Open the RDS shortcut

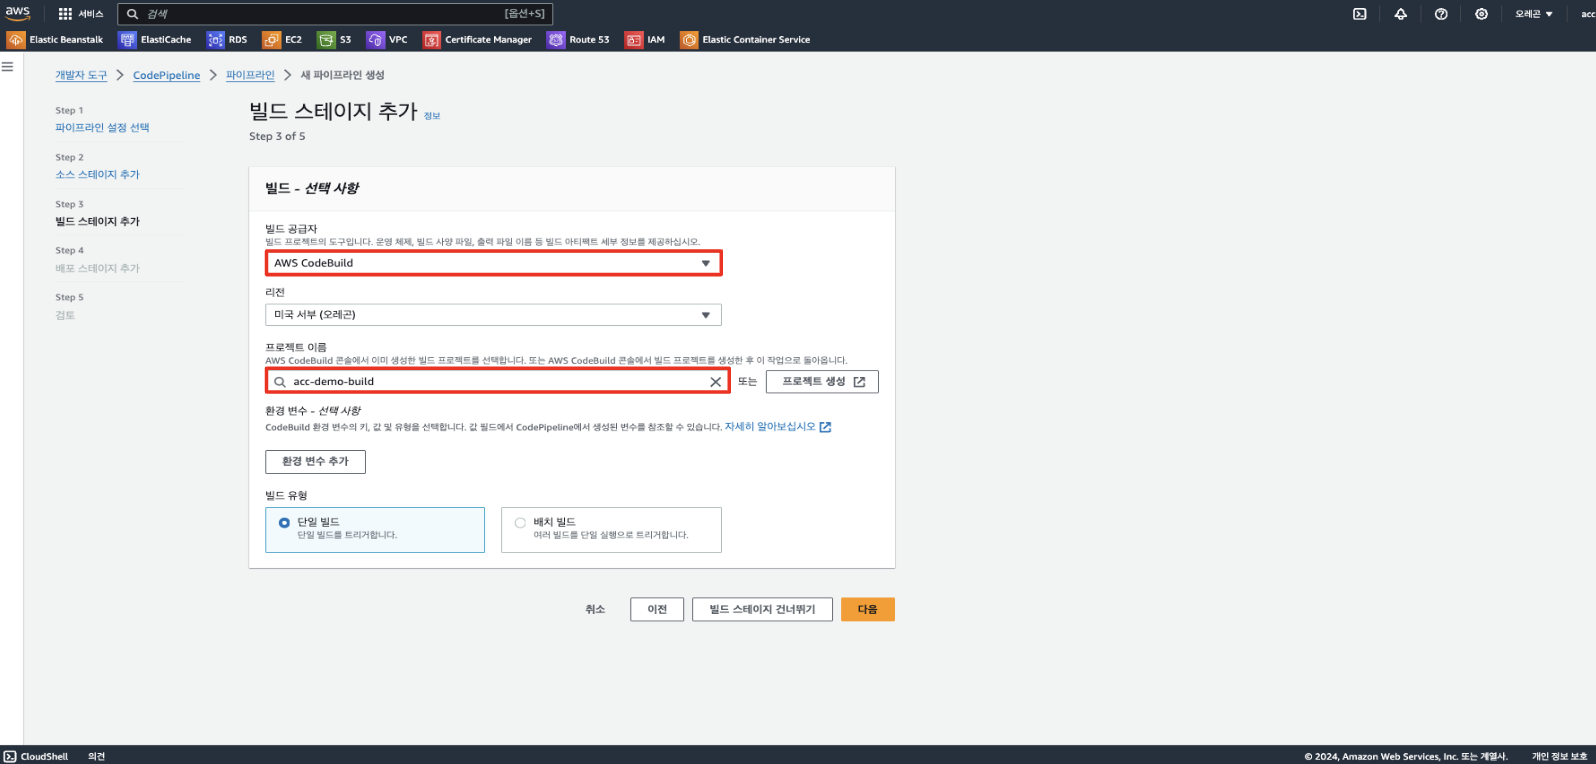(x=227, y=40)
